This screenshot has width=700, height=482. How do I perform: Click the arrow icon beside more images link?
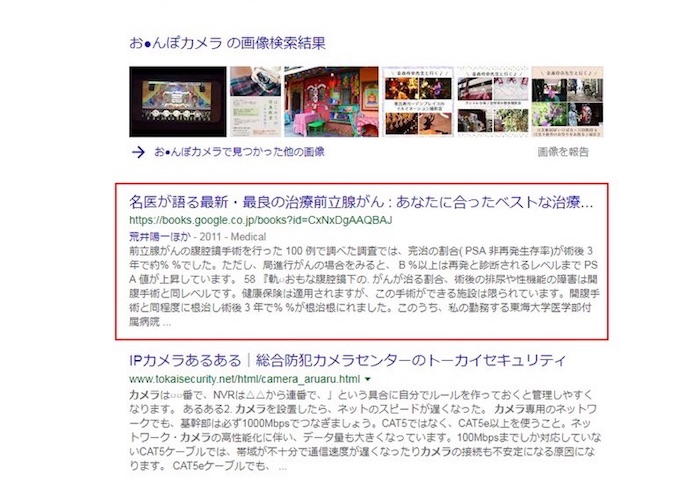pos(138,152)
